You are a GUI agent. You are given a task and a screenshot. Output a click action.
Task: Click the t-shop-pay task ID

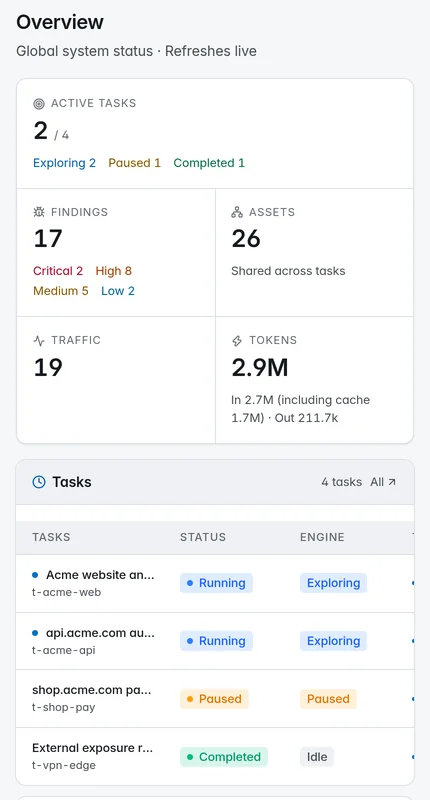click(64, 708)
